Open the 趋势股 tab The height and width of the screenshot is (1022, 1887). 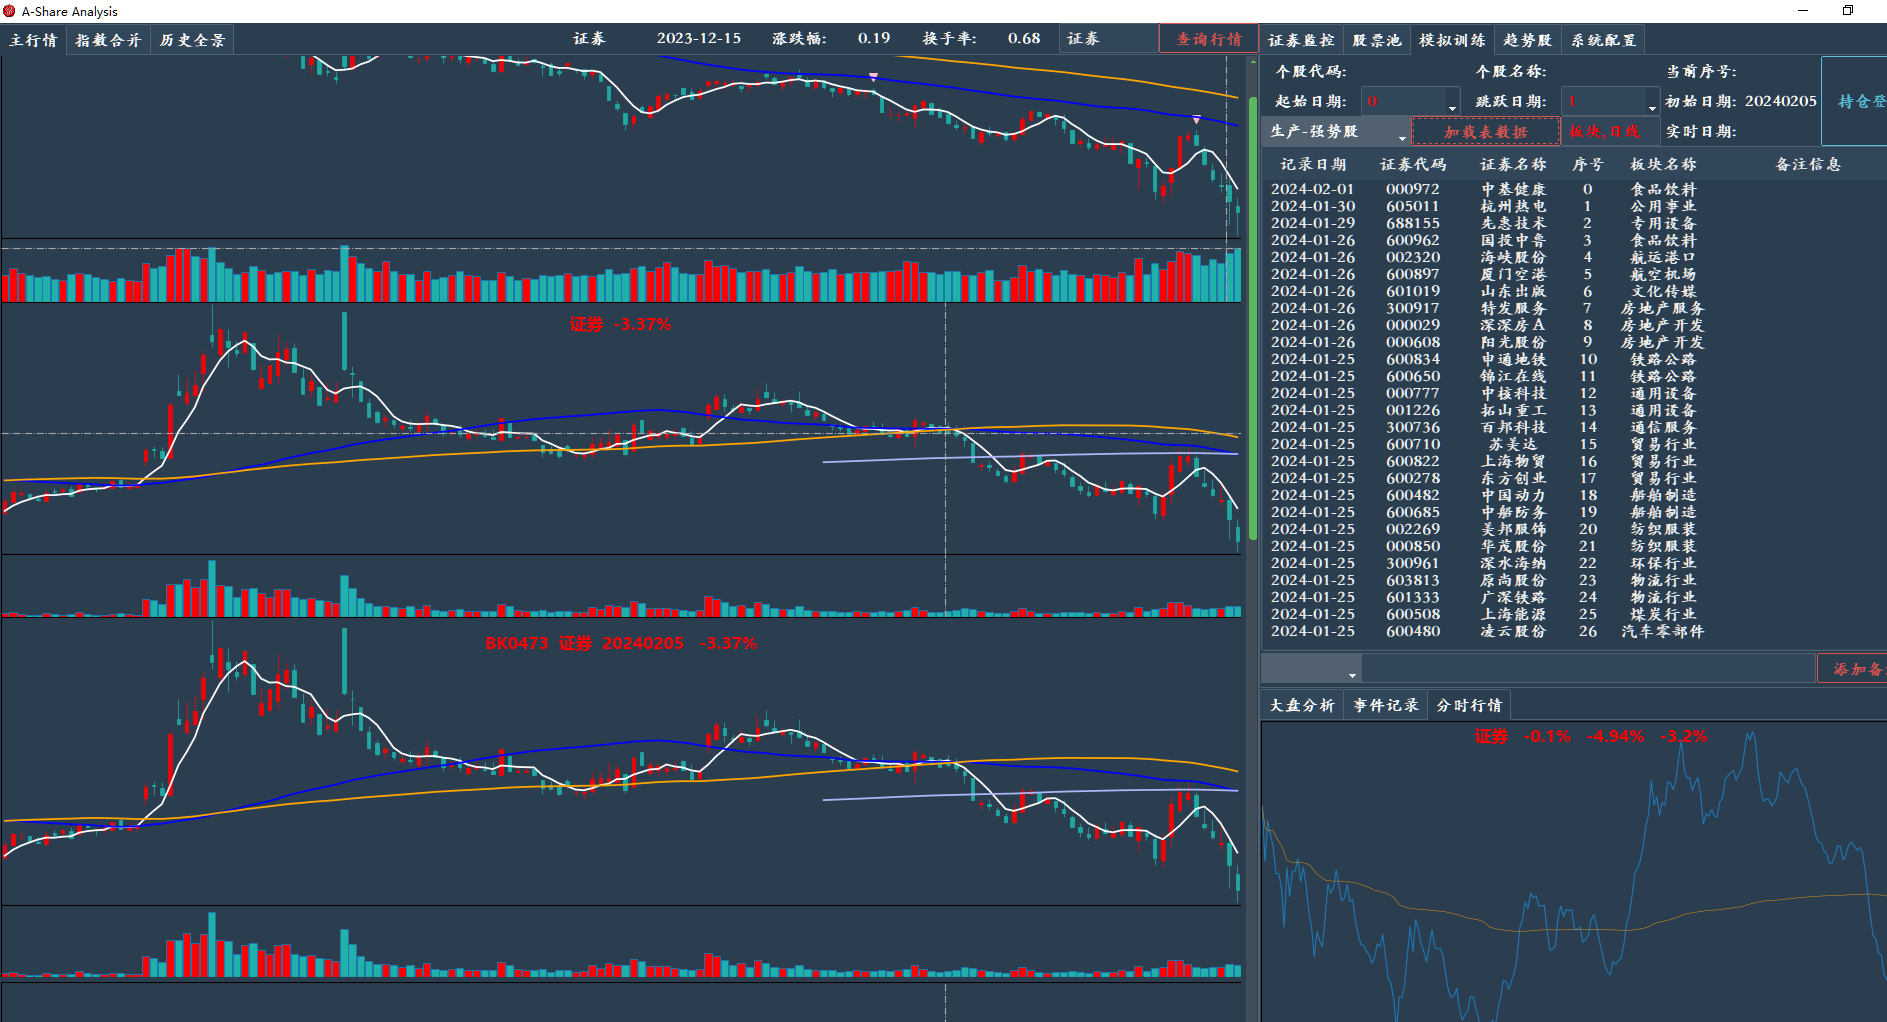point(1527,40)
